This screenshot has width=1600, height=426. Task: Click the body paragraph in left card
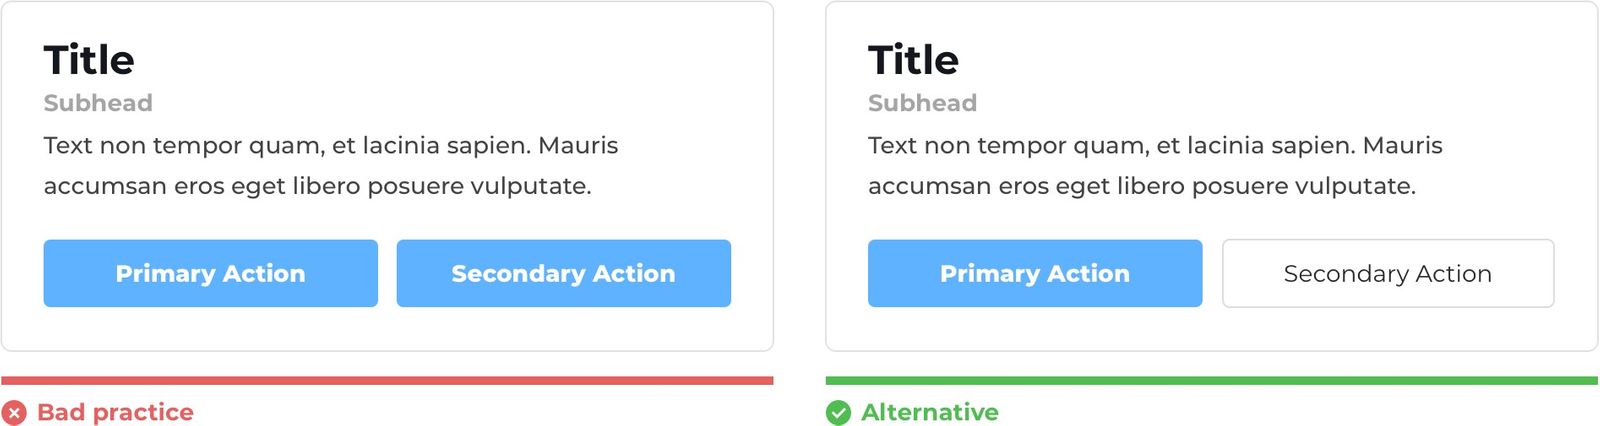(331, 166)
